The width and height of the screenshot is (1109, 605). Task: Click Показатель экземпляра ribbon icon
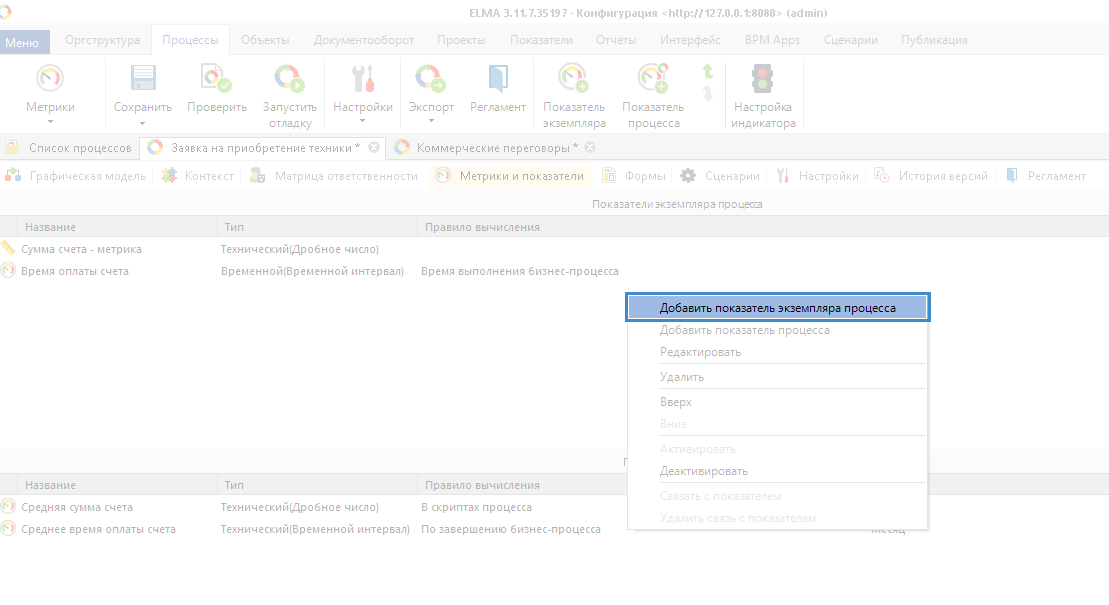[x=574, y=80]
